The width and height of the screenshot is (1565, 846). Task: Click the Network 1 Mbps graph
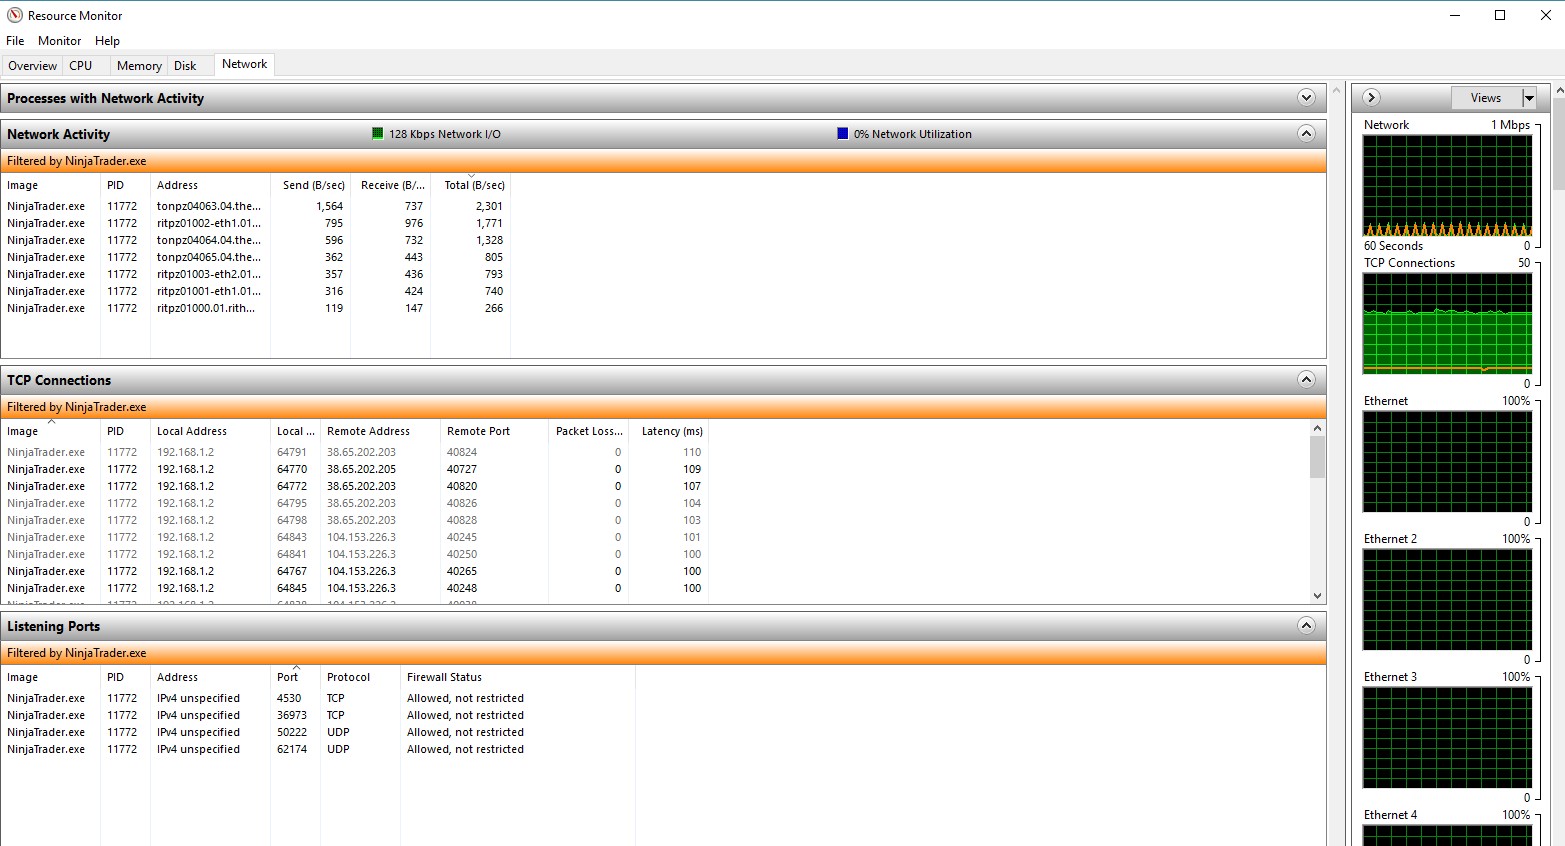pos(1447,186)
